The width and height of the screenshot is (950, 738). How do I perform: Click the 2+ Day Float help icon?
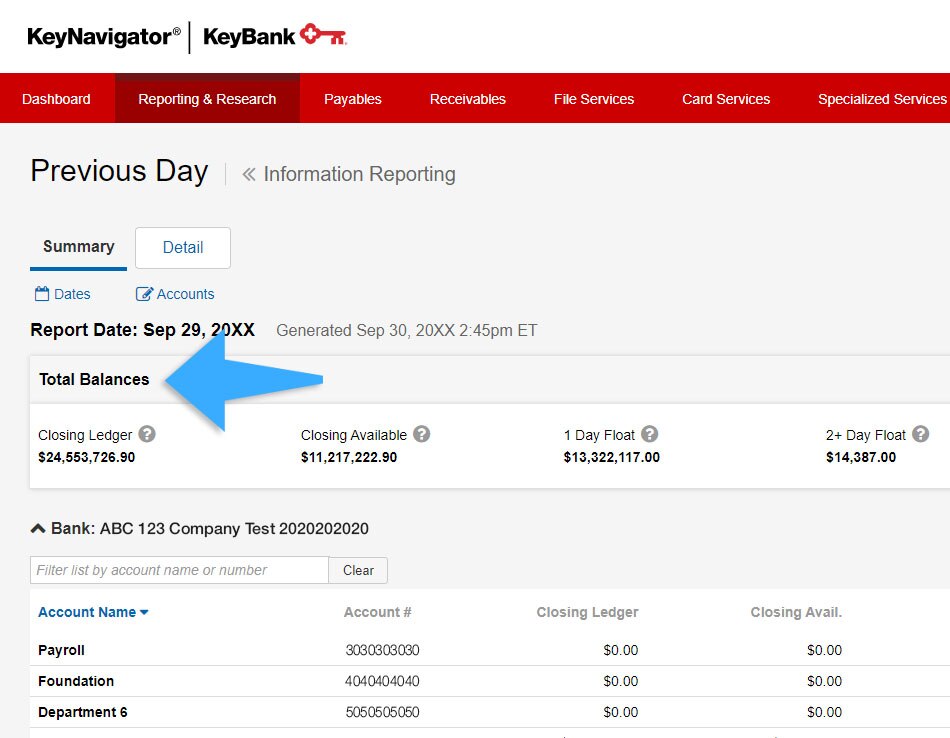pyautogui.click(x=921, y=434)
